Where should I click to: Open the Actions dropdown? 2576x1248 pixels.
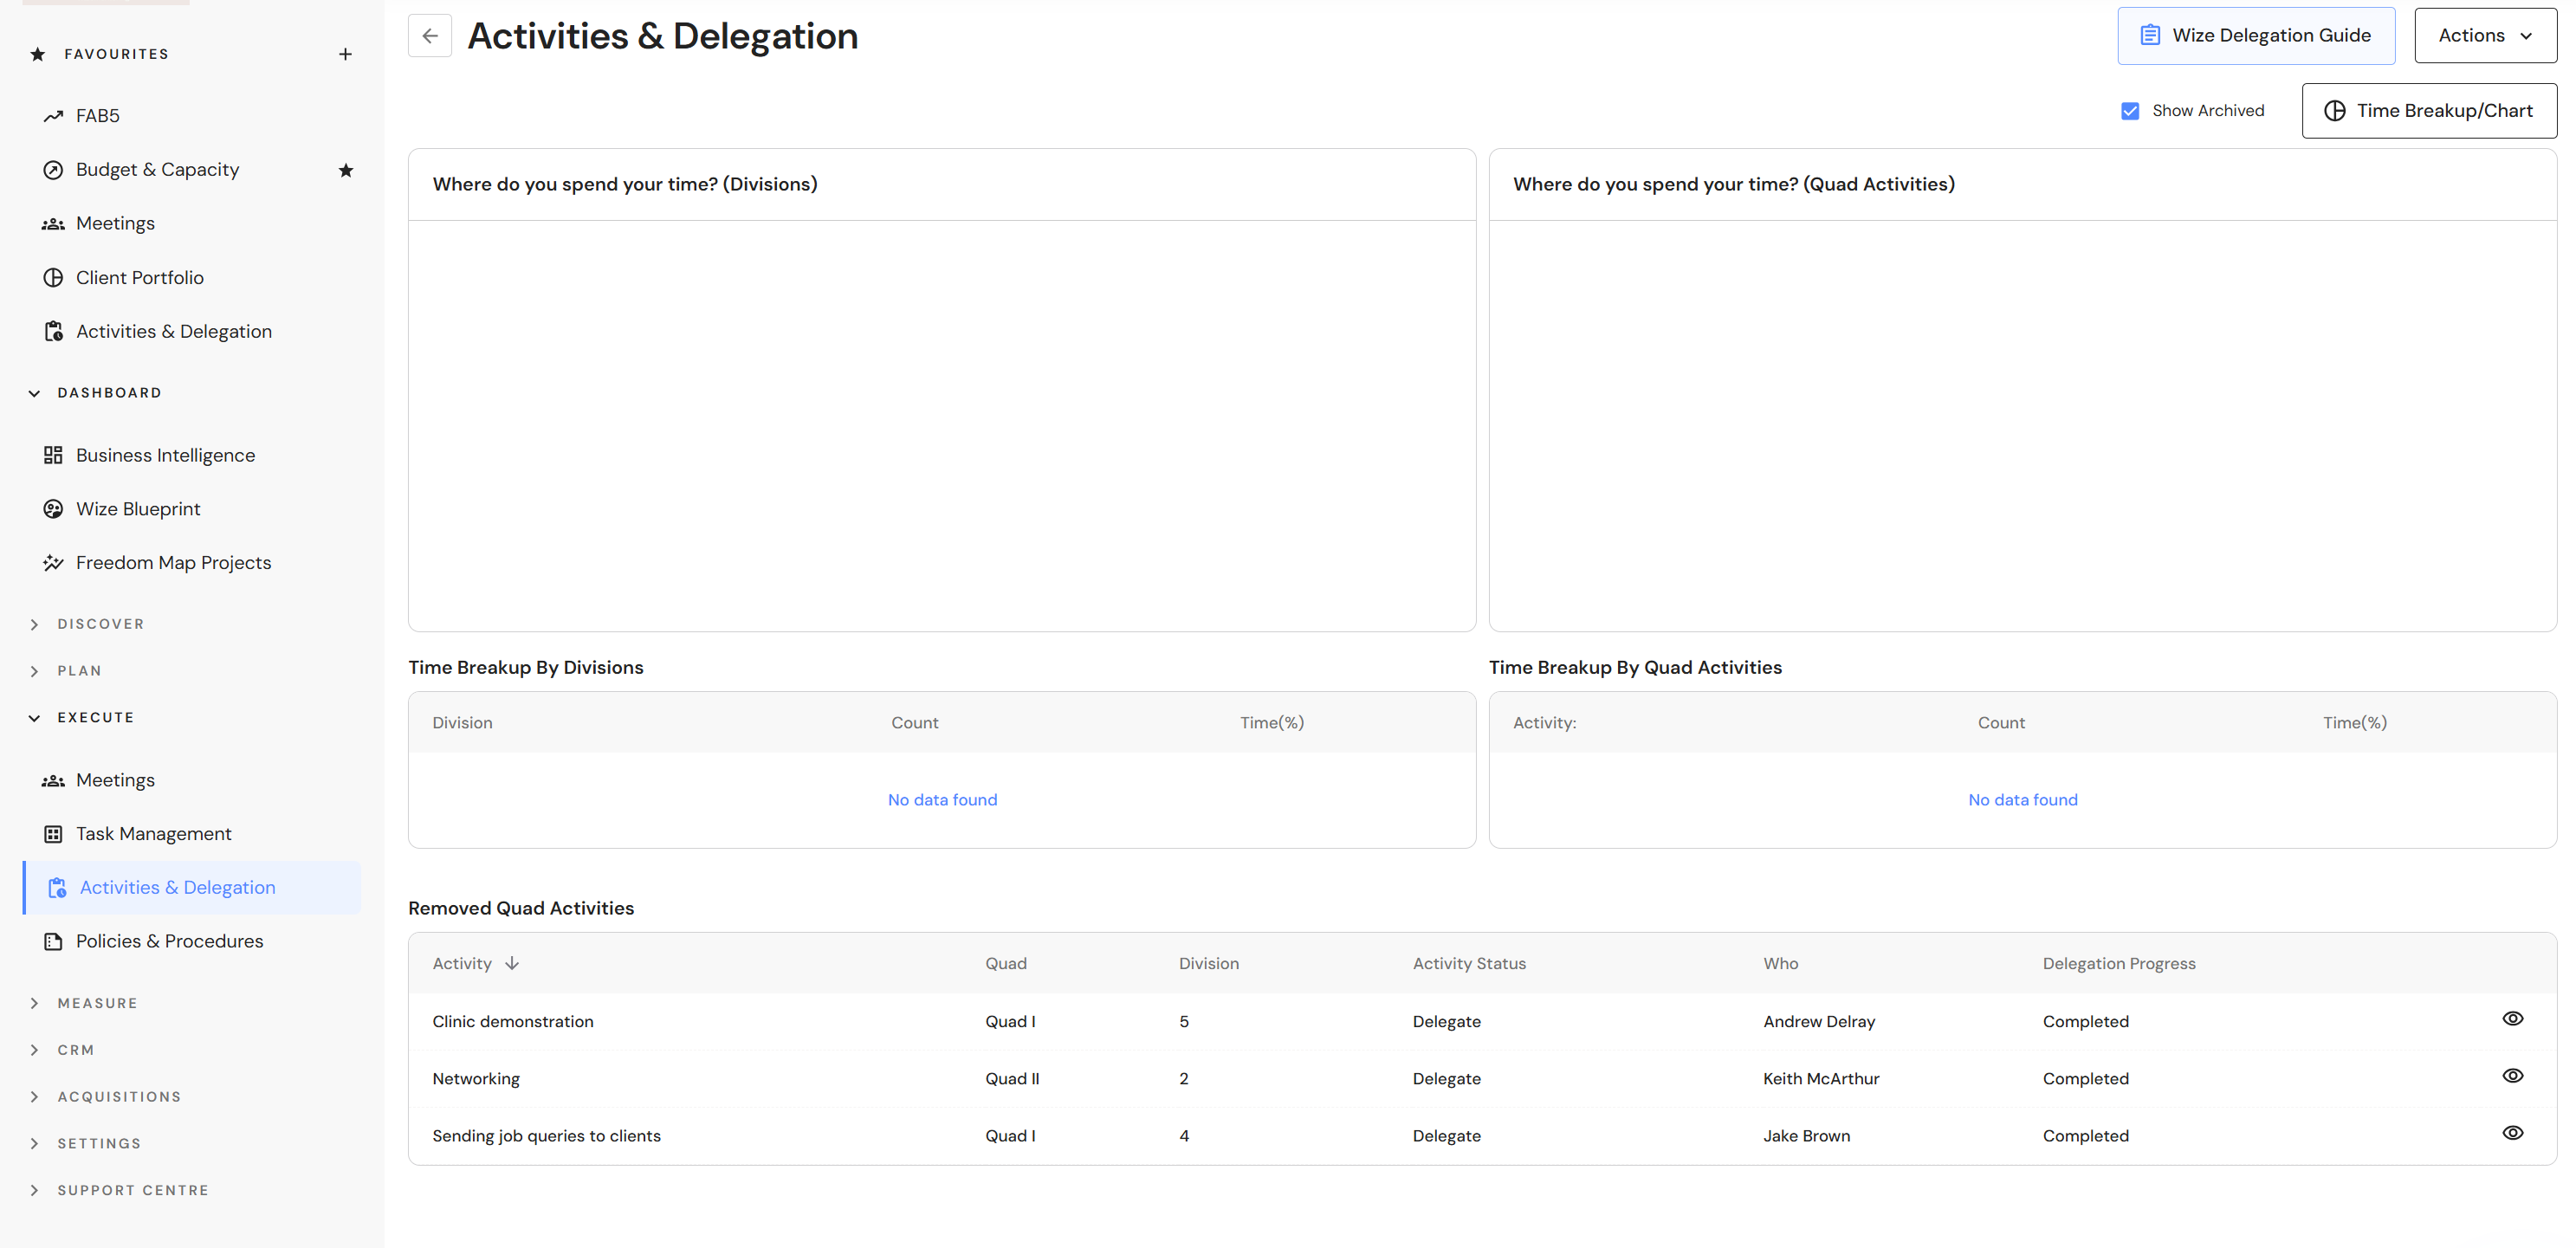tap(2485, 36)
